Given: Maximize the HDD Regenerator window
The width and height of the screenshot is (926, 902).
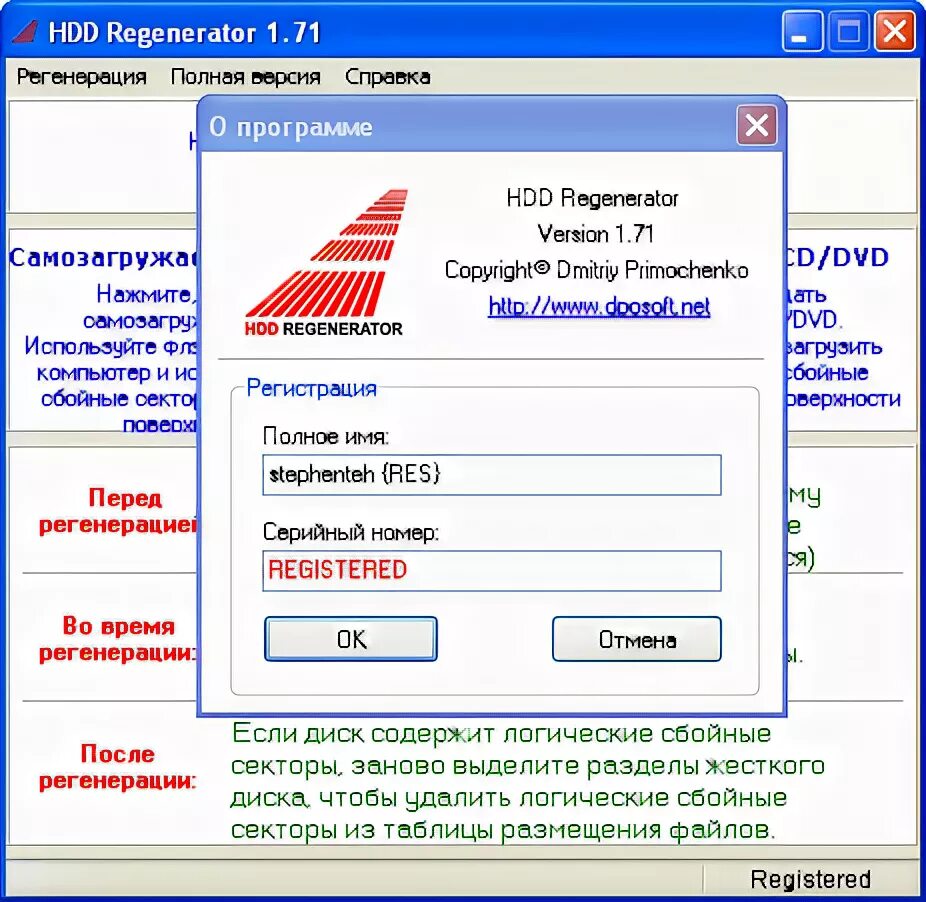Looking at the screenshot, I should coord(848,31).
